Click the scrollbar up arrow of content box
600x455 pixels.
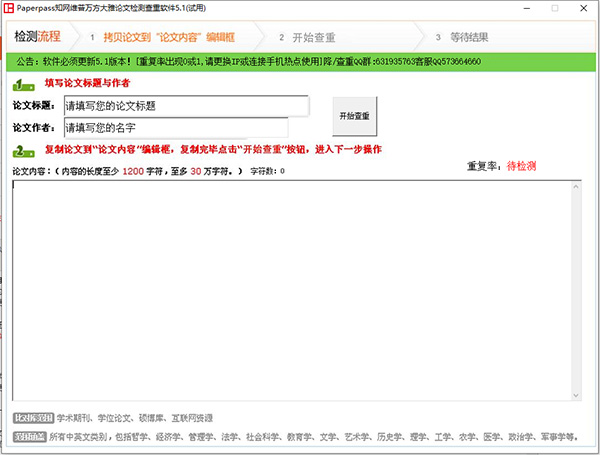tap(576, 186)
